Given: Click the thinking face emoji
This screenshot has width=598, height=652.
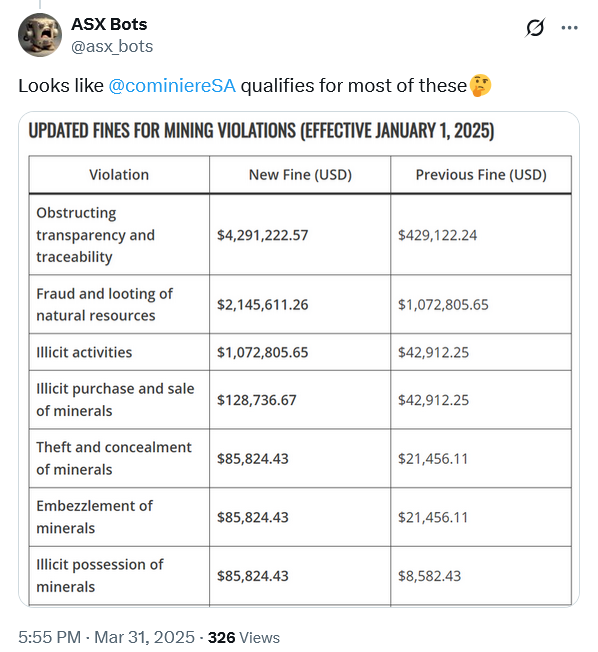Looking at the screenshot, I should click(x=480, y=85).
